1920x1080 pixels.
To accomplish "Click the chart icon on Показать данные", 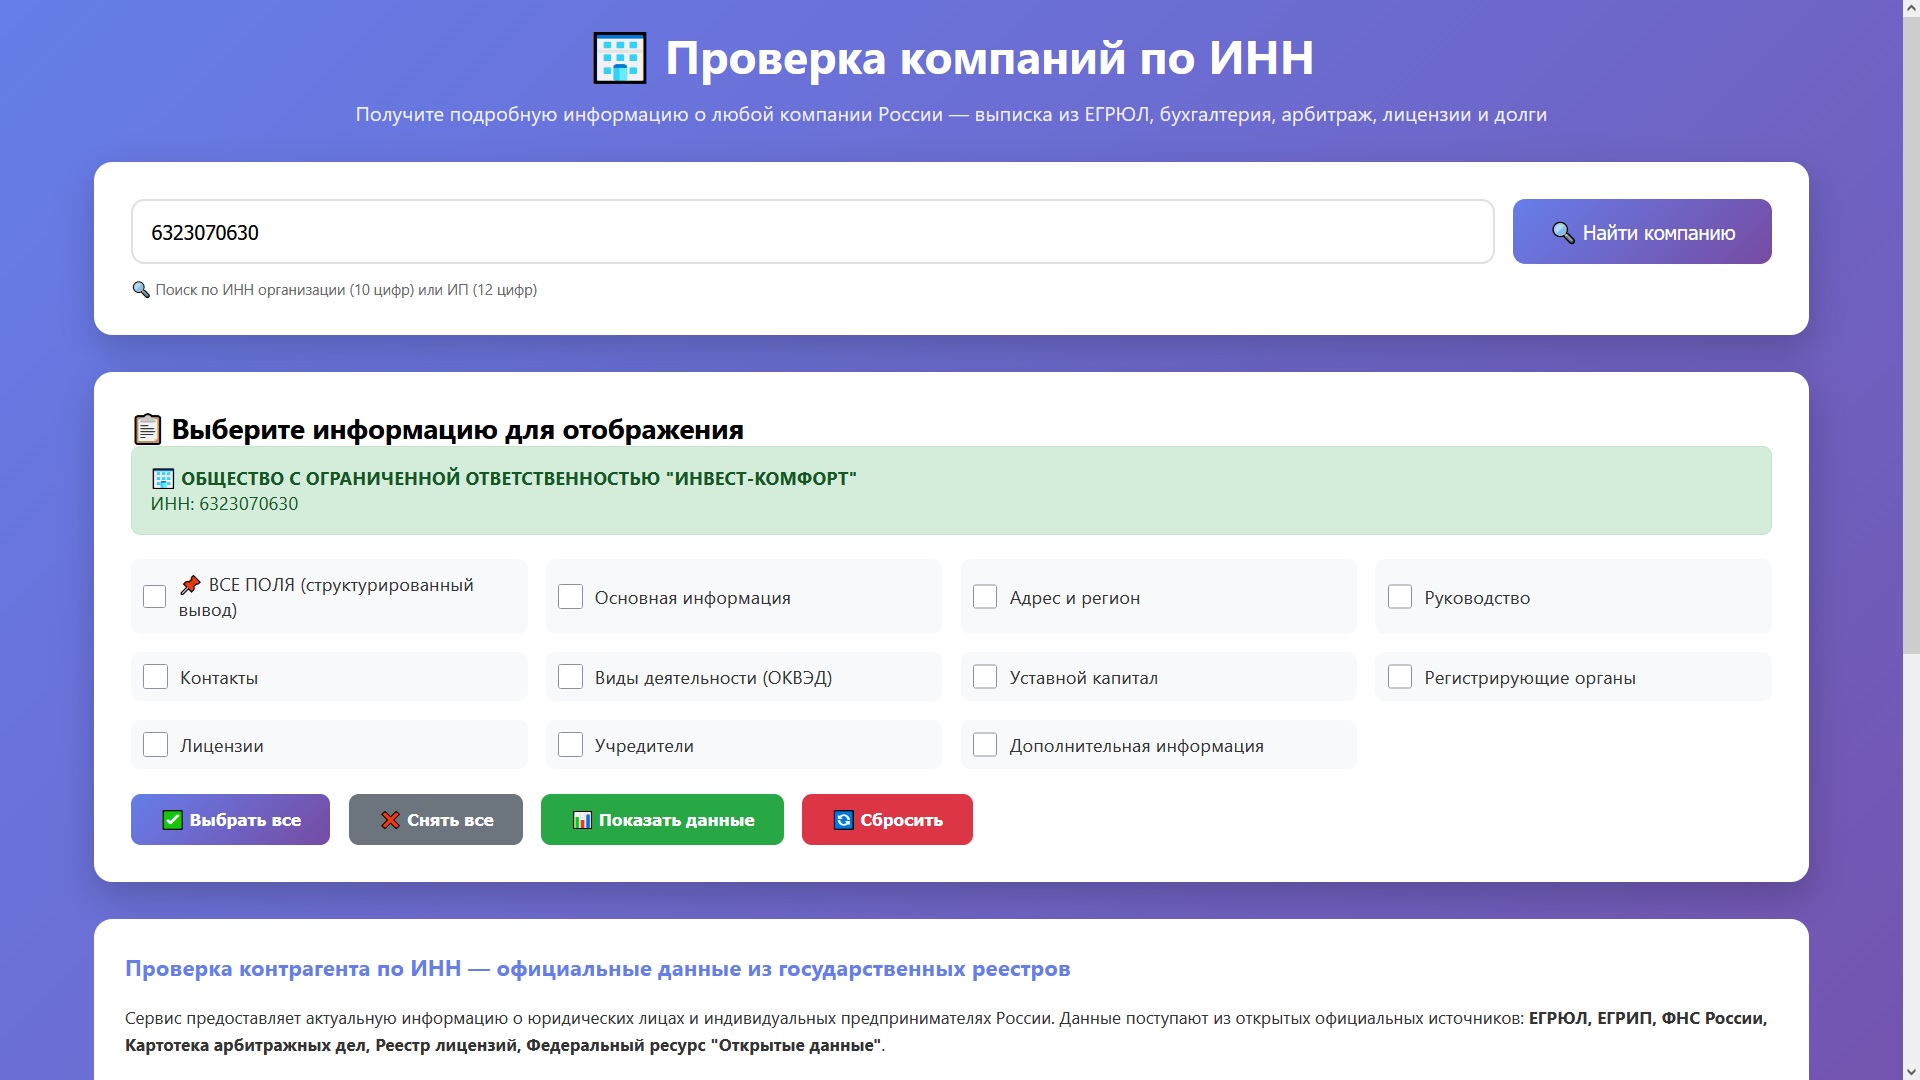I will (x=582, y=820).
